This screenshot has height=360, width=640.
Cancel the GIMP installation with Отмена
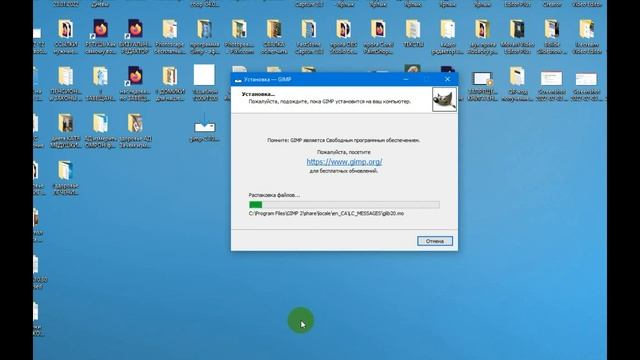435,241
